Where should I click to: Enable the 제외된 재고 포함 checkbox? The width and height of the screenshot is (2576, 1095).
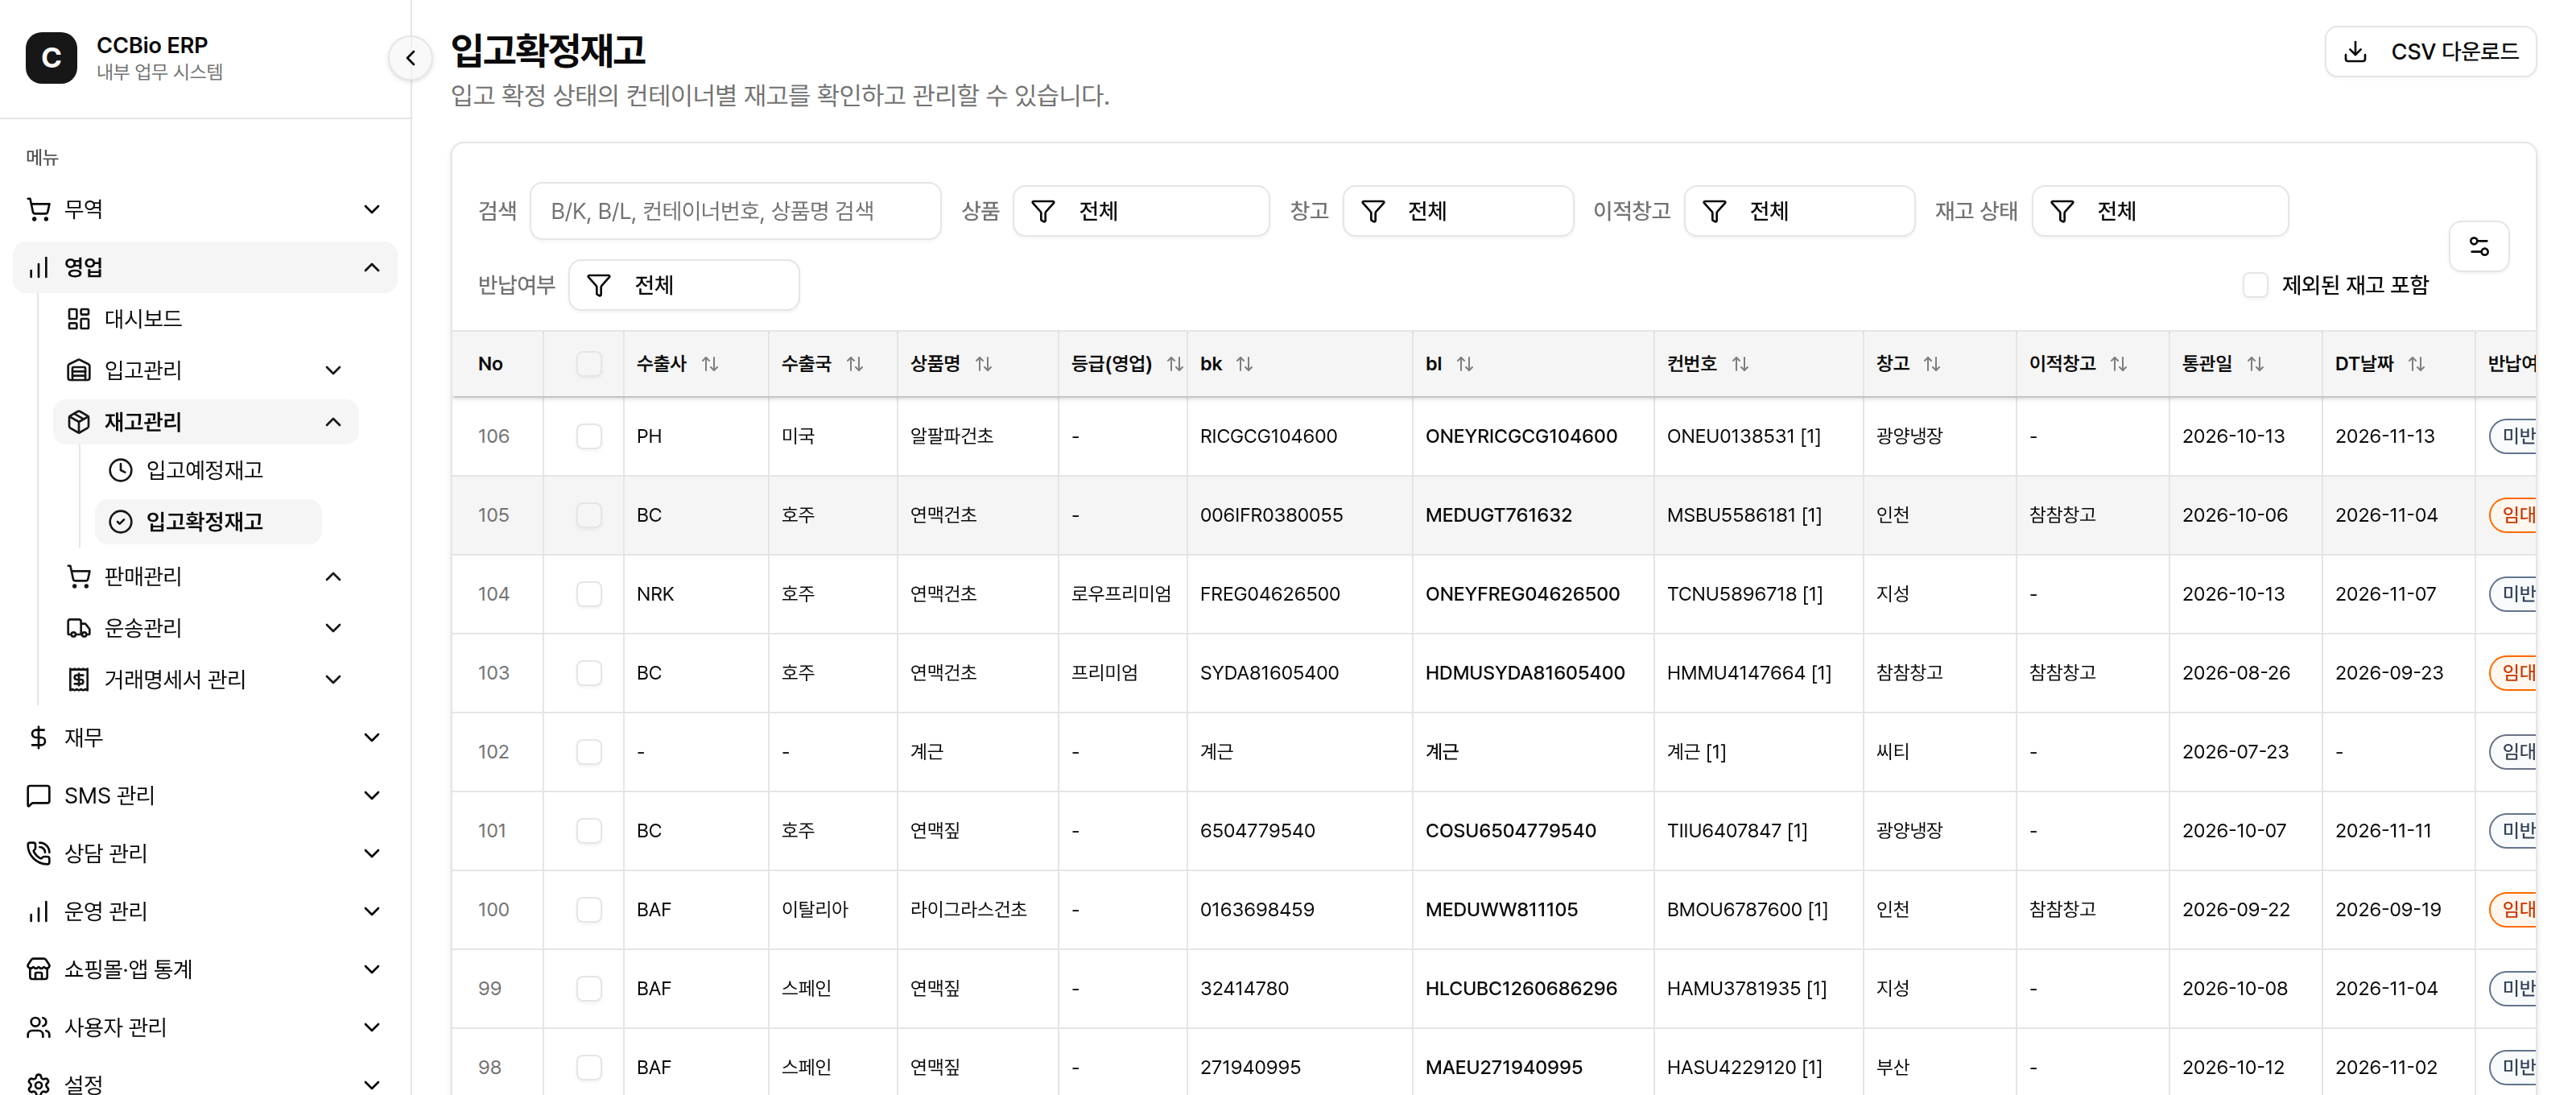coord(2255,285)
